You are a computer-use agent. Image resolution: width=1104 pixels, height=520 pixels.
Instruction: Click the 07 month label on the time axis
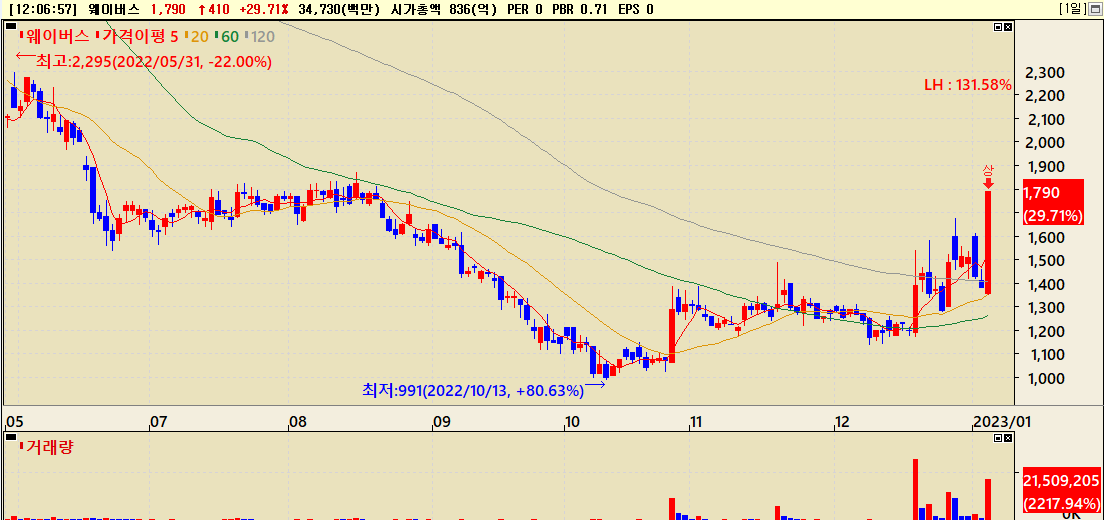tap(159, 423)
